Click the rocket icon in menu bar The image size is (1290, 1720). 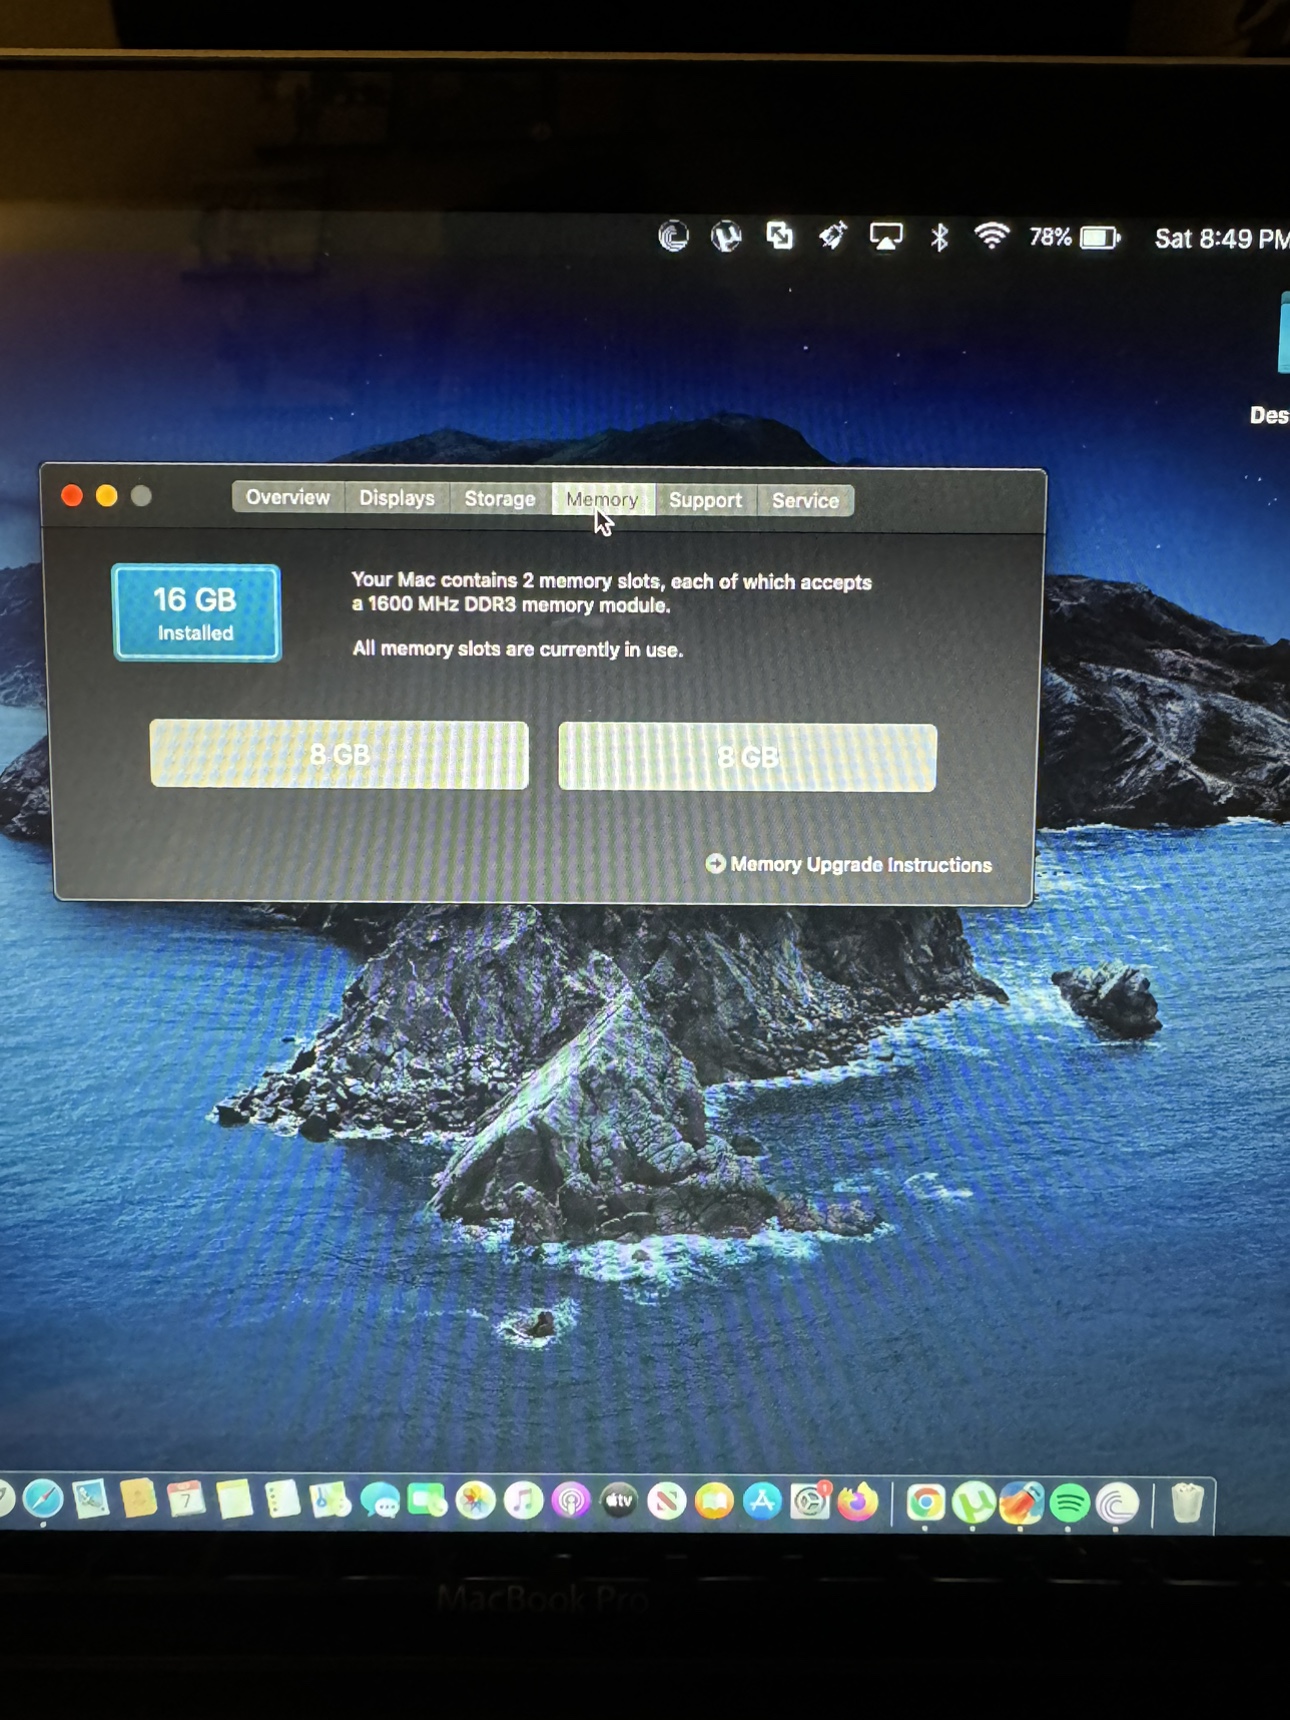(832, 236)
